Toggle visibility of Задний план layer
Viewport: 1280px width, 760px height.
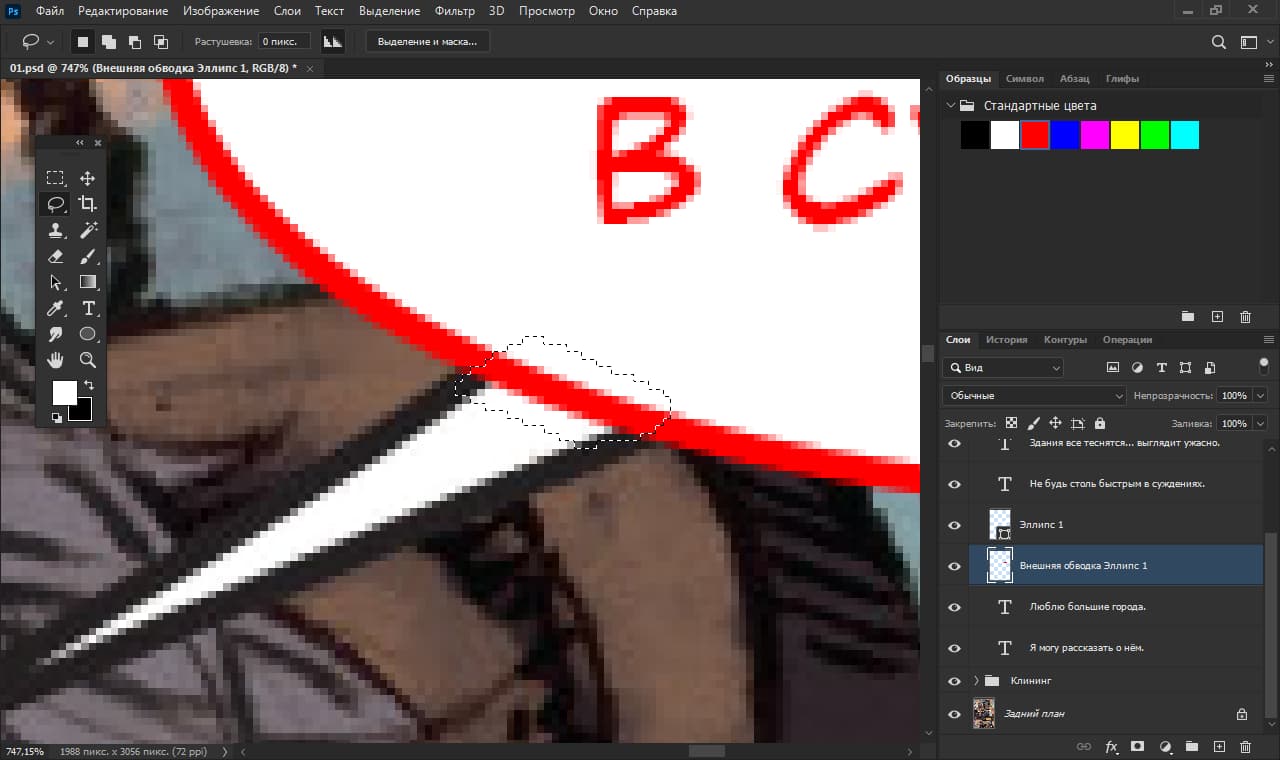pos(954,714)
